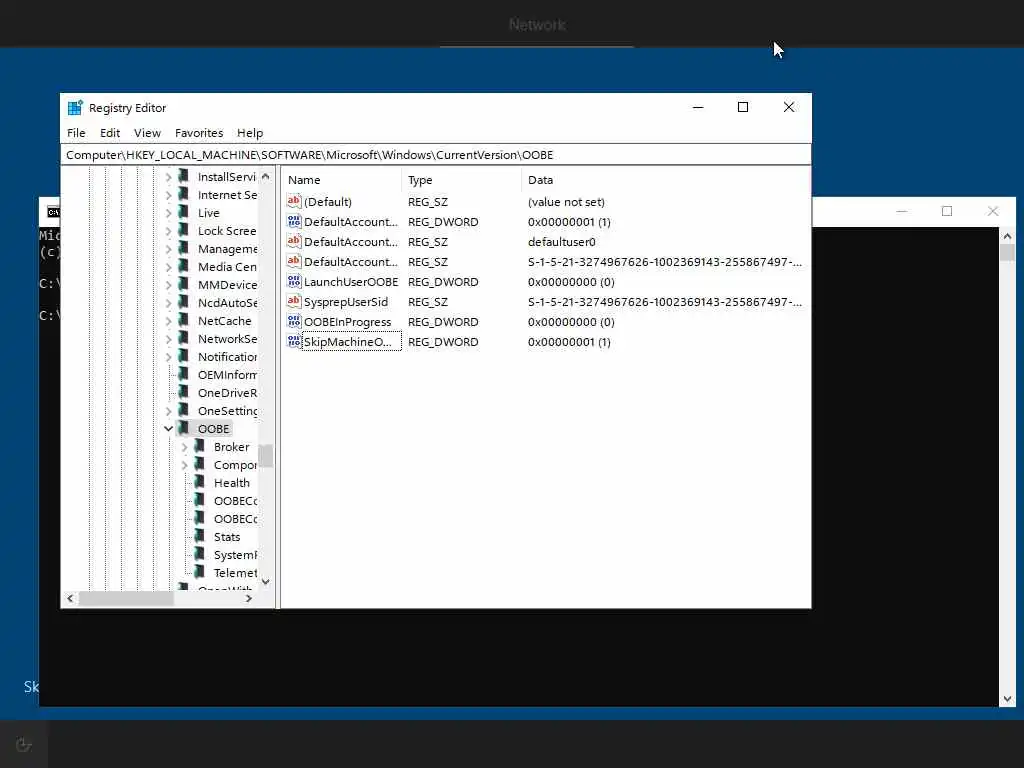
Task: Select the LaunchUserOOBE DWORD icon
Action: tap(294, 281)
